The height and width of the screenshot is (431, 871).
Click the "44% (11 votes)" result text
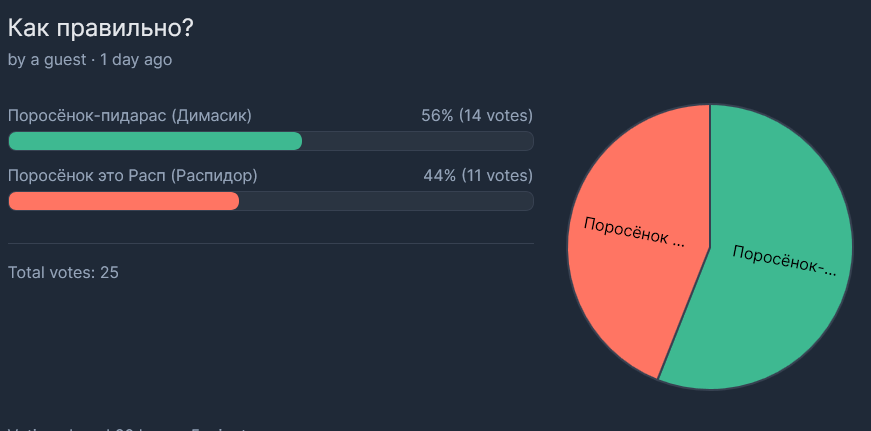point(478,176)
